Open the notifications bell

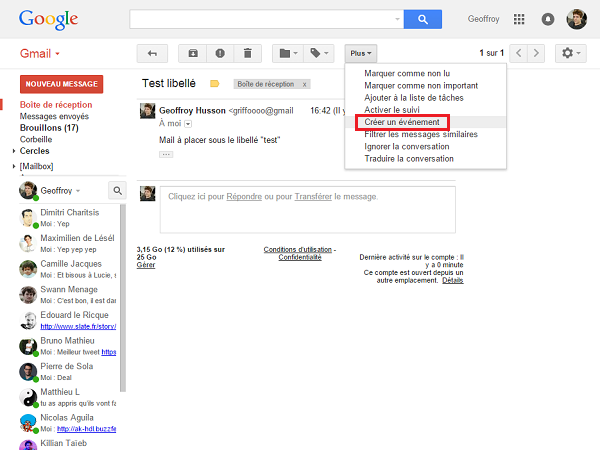click(x=548, y=19)
